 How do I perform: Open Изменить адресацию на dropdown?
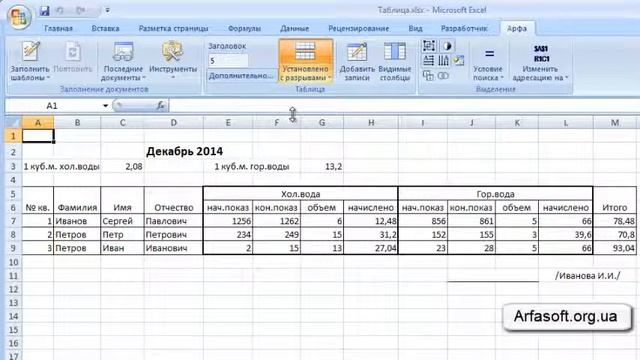540,62
